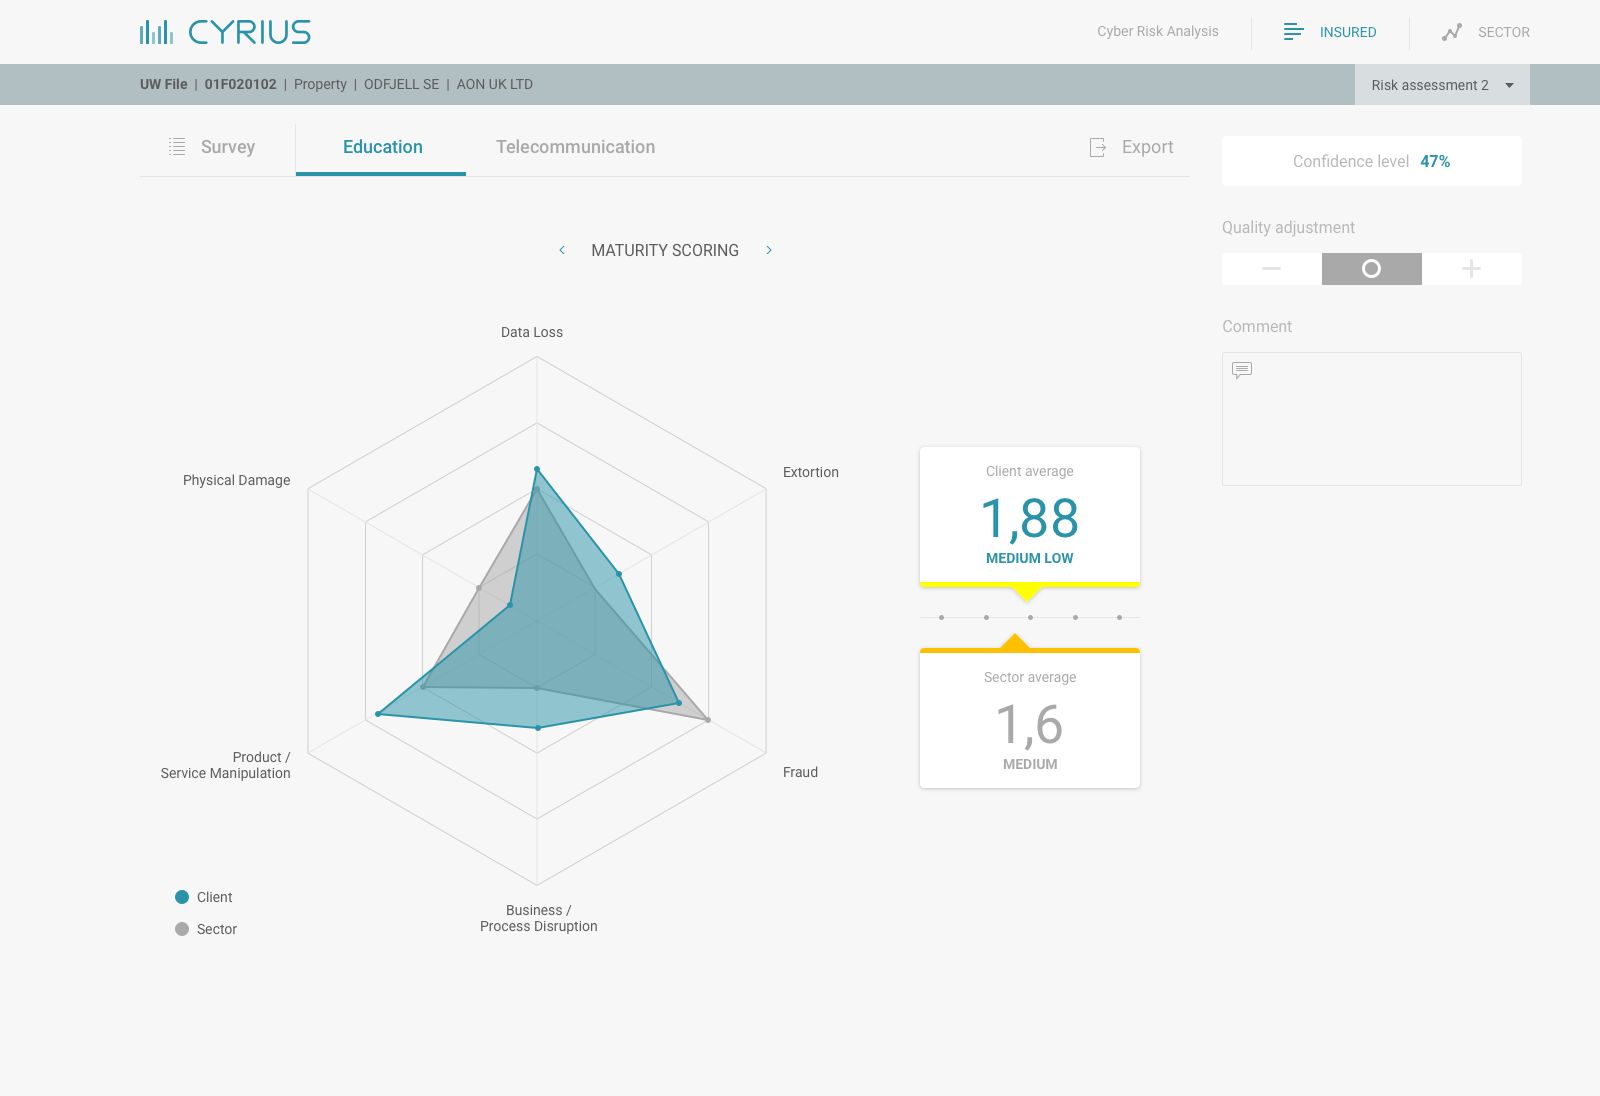
Task: Click client Product/Service Manipulation point on radar
Action: coord(378,714)
